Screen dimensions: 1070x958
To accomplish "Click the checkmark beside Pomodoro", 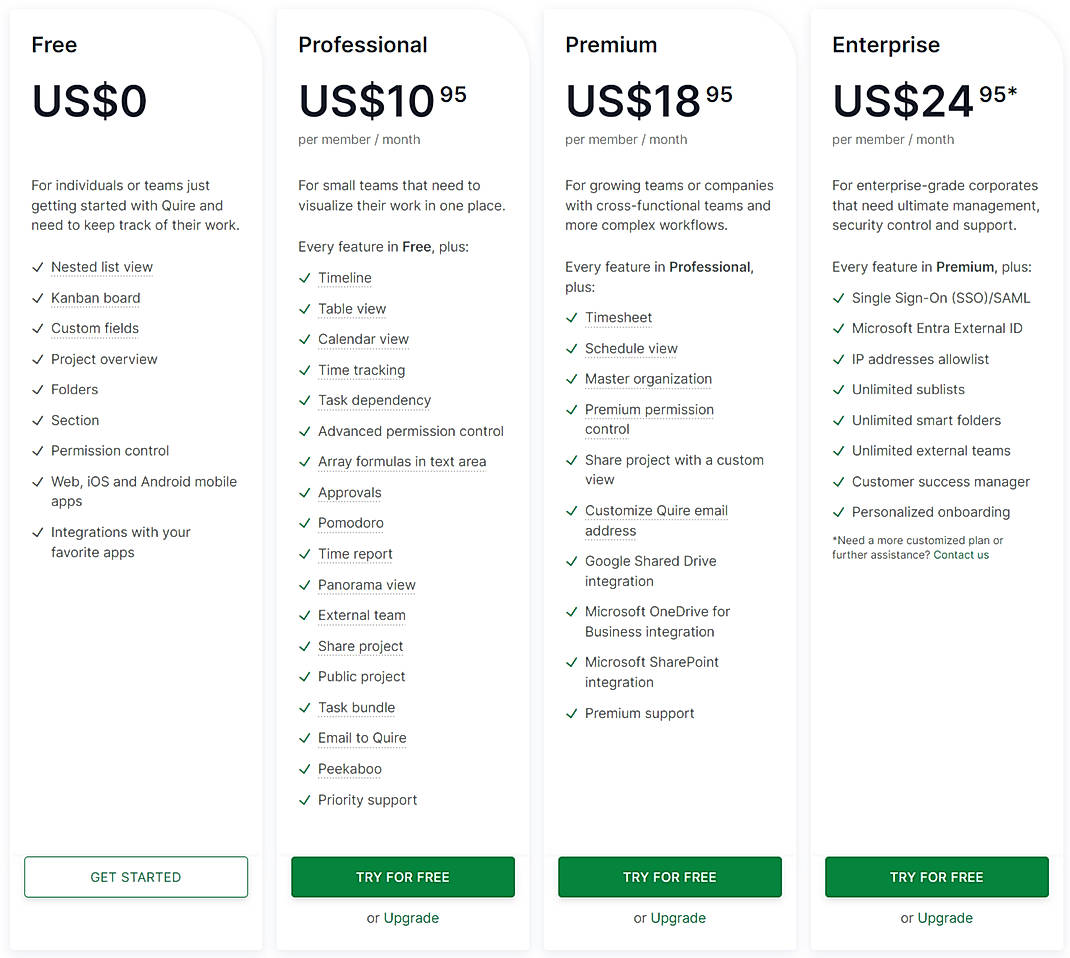I will 304,523.
